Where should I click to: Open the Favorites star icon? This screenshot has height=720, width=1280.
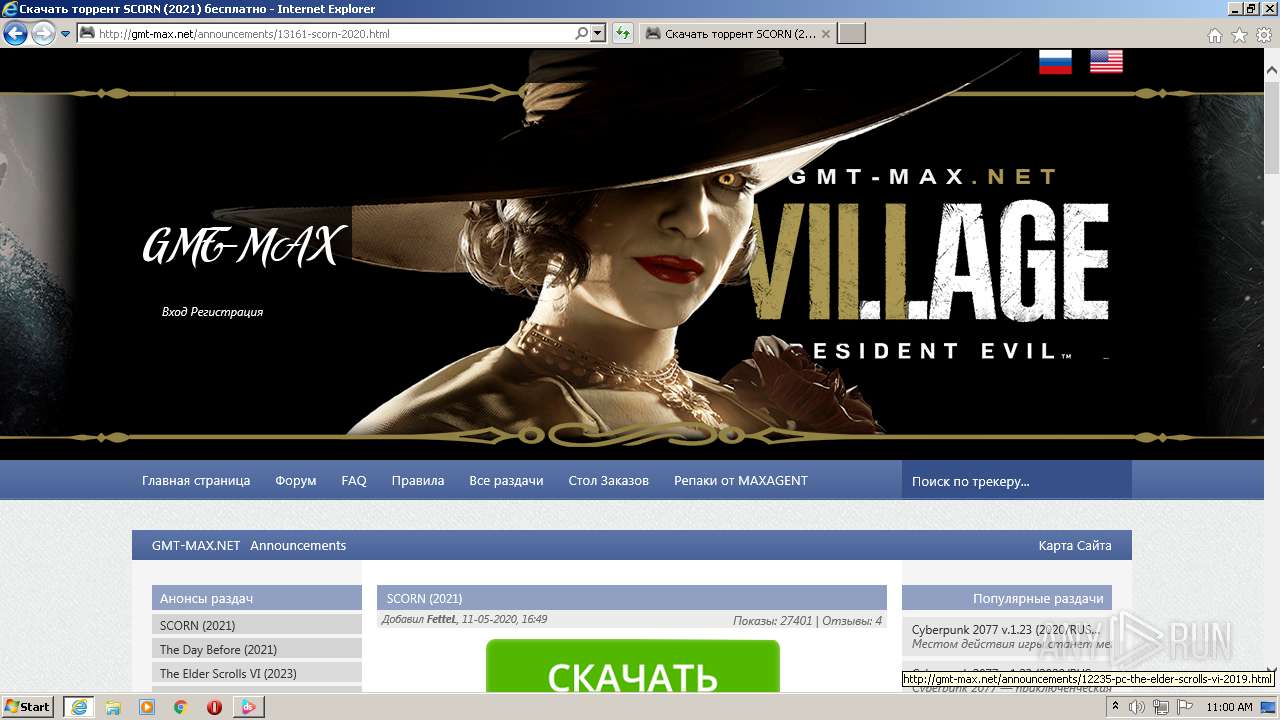pos(1239,35)
